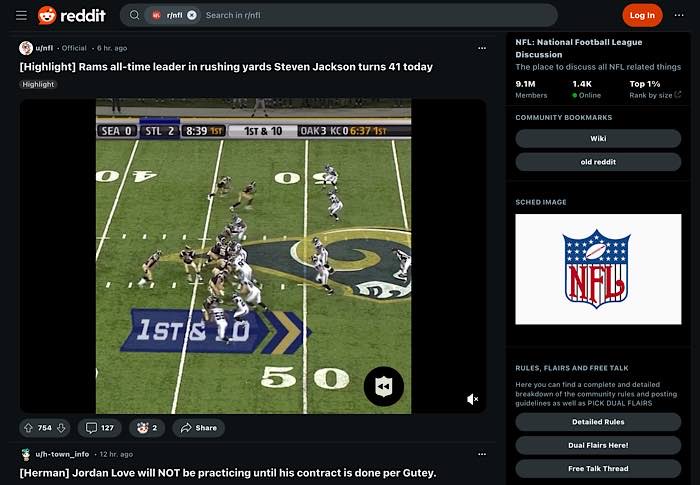Open the hamburger navigation menu

(21, 15)
